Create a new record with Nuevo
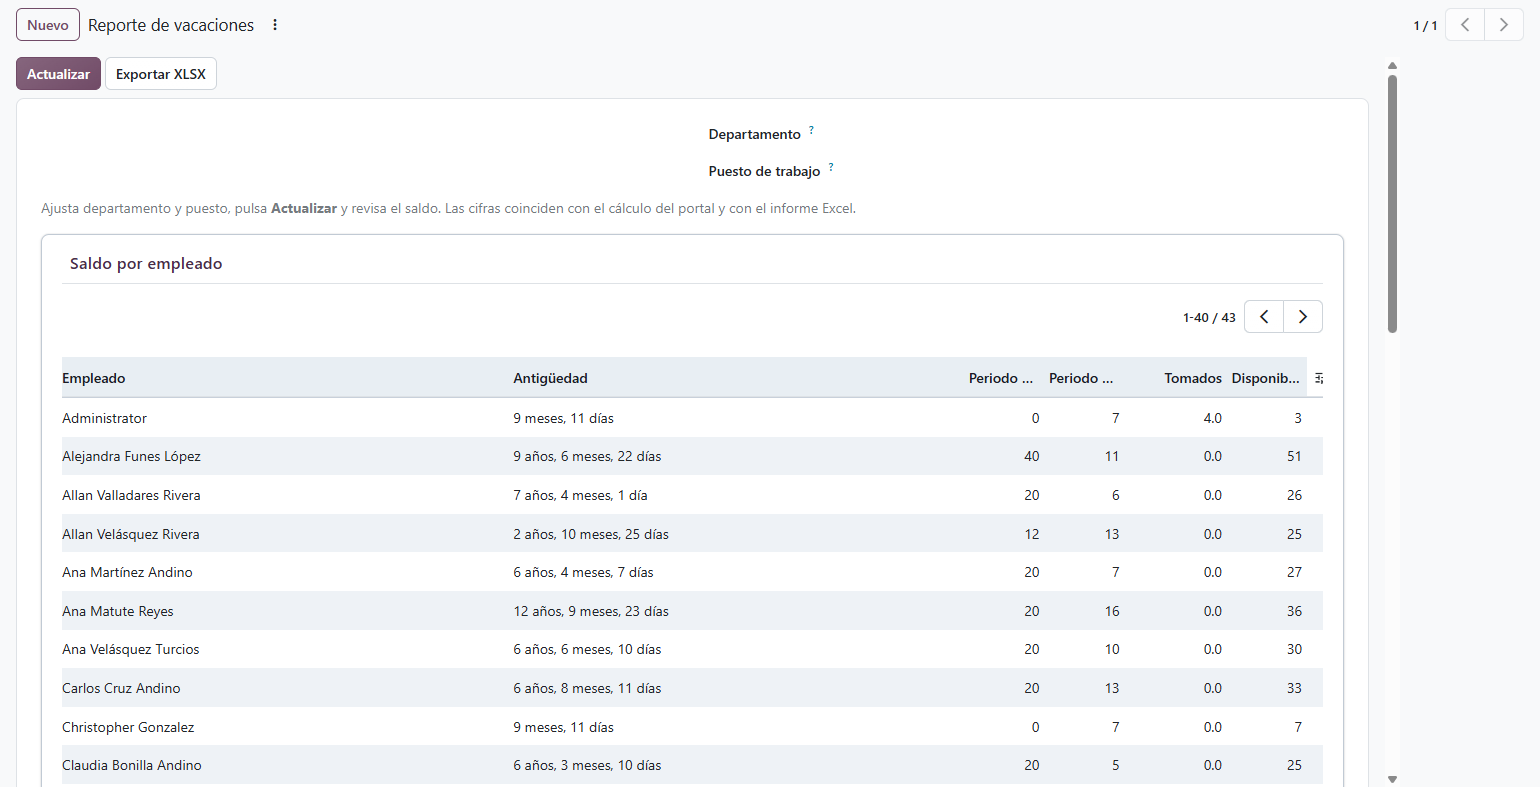The image size is (1540, 787). [x=48, y=25]
